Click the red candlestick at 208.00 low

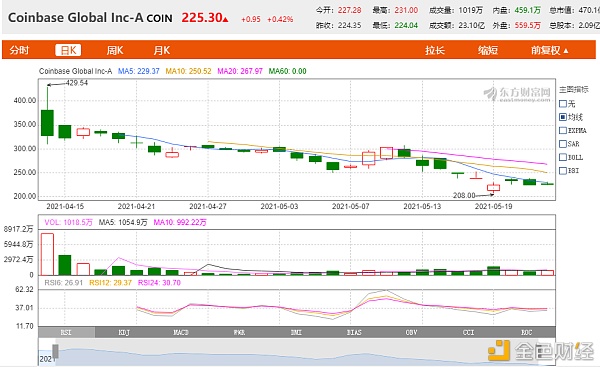coord(493,188)
